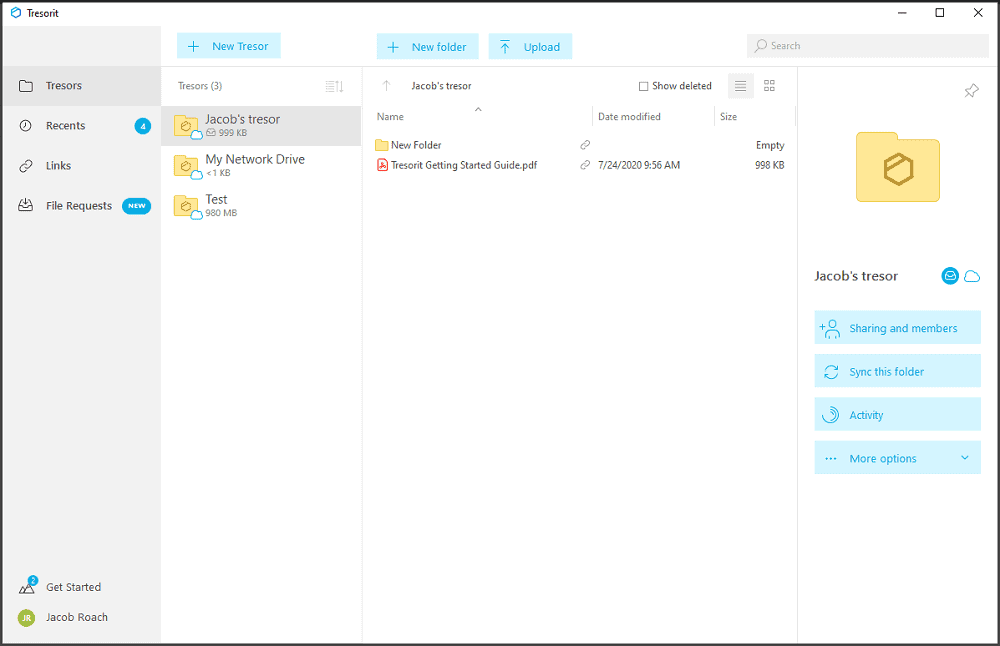The height and width of the screenshot is (646, 1000).
Task: Maximize the Tresorit window
Action: pos(939,13)
